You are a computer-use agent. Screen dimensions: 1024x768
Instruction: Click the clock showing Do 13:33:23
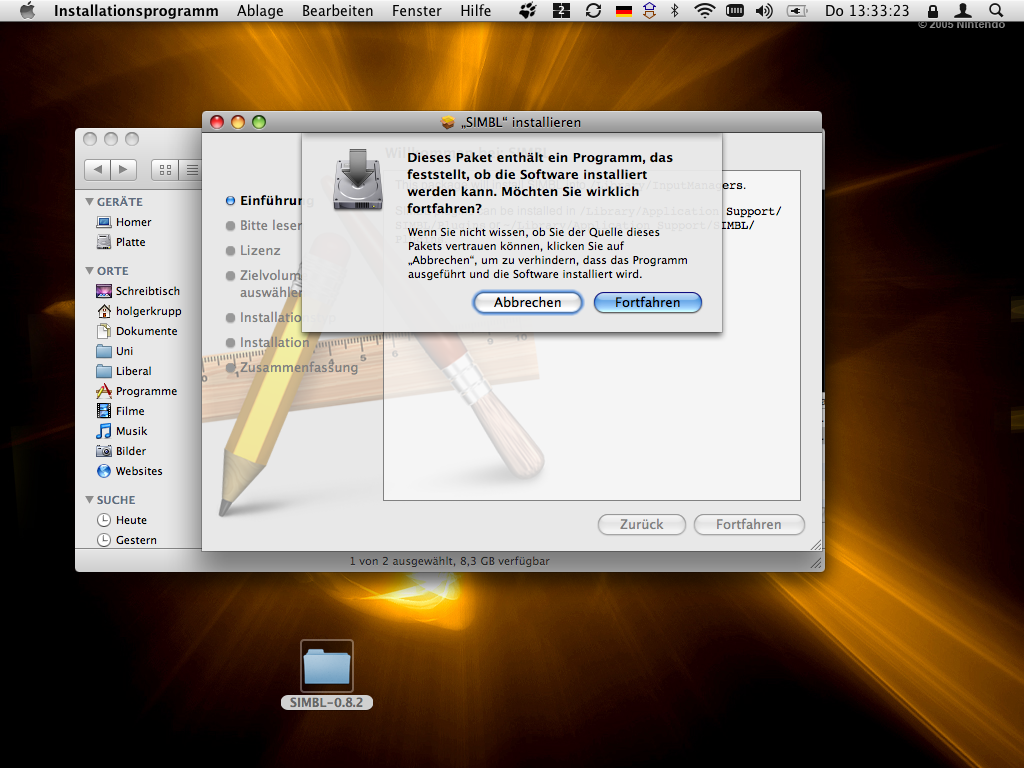click(x=867, y=11)
